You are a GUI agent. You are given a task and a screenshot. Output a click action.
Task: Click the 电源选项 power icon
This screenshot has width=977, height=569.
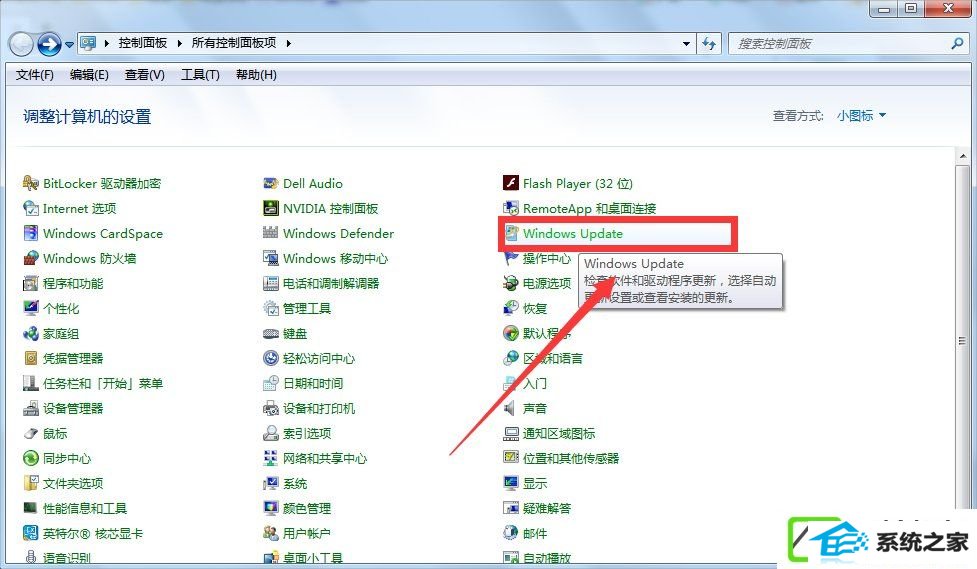(511, 284)
